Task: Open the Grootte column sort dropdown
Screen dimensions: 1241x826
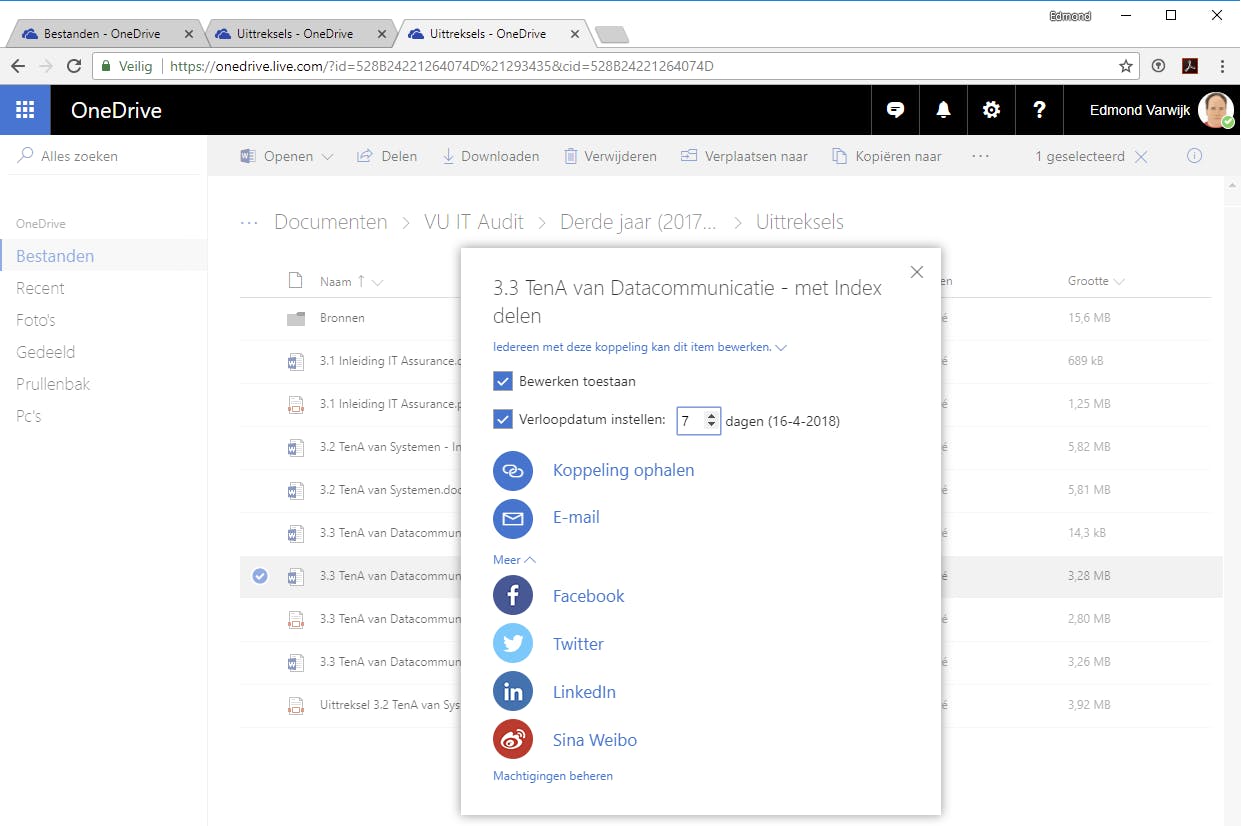Action: [x=1119, y=282]
